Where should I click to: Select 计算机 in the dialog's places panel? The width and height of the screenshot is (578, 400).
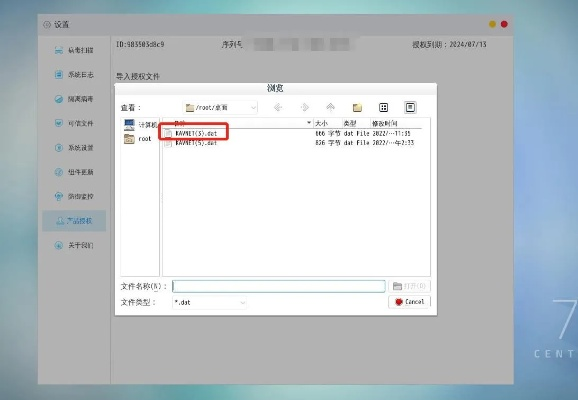(x=140, y=125)
